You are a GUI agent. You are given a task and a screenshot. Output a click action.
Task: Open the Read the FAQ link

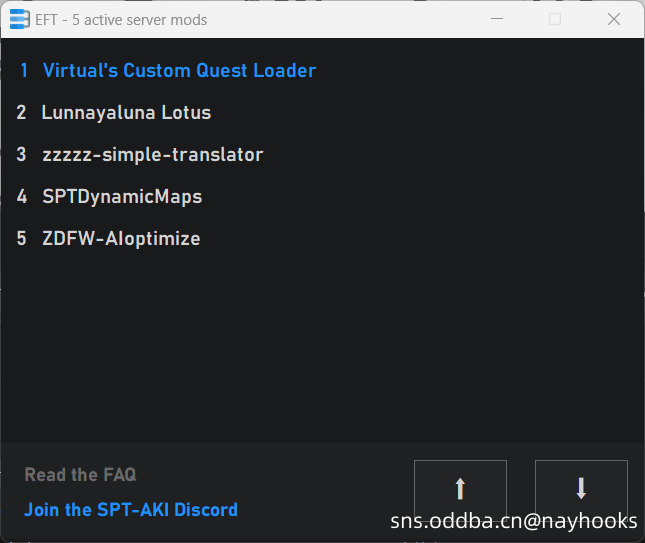80,475
